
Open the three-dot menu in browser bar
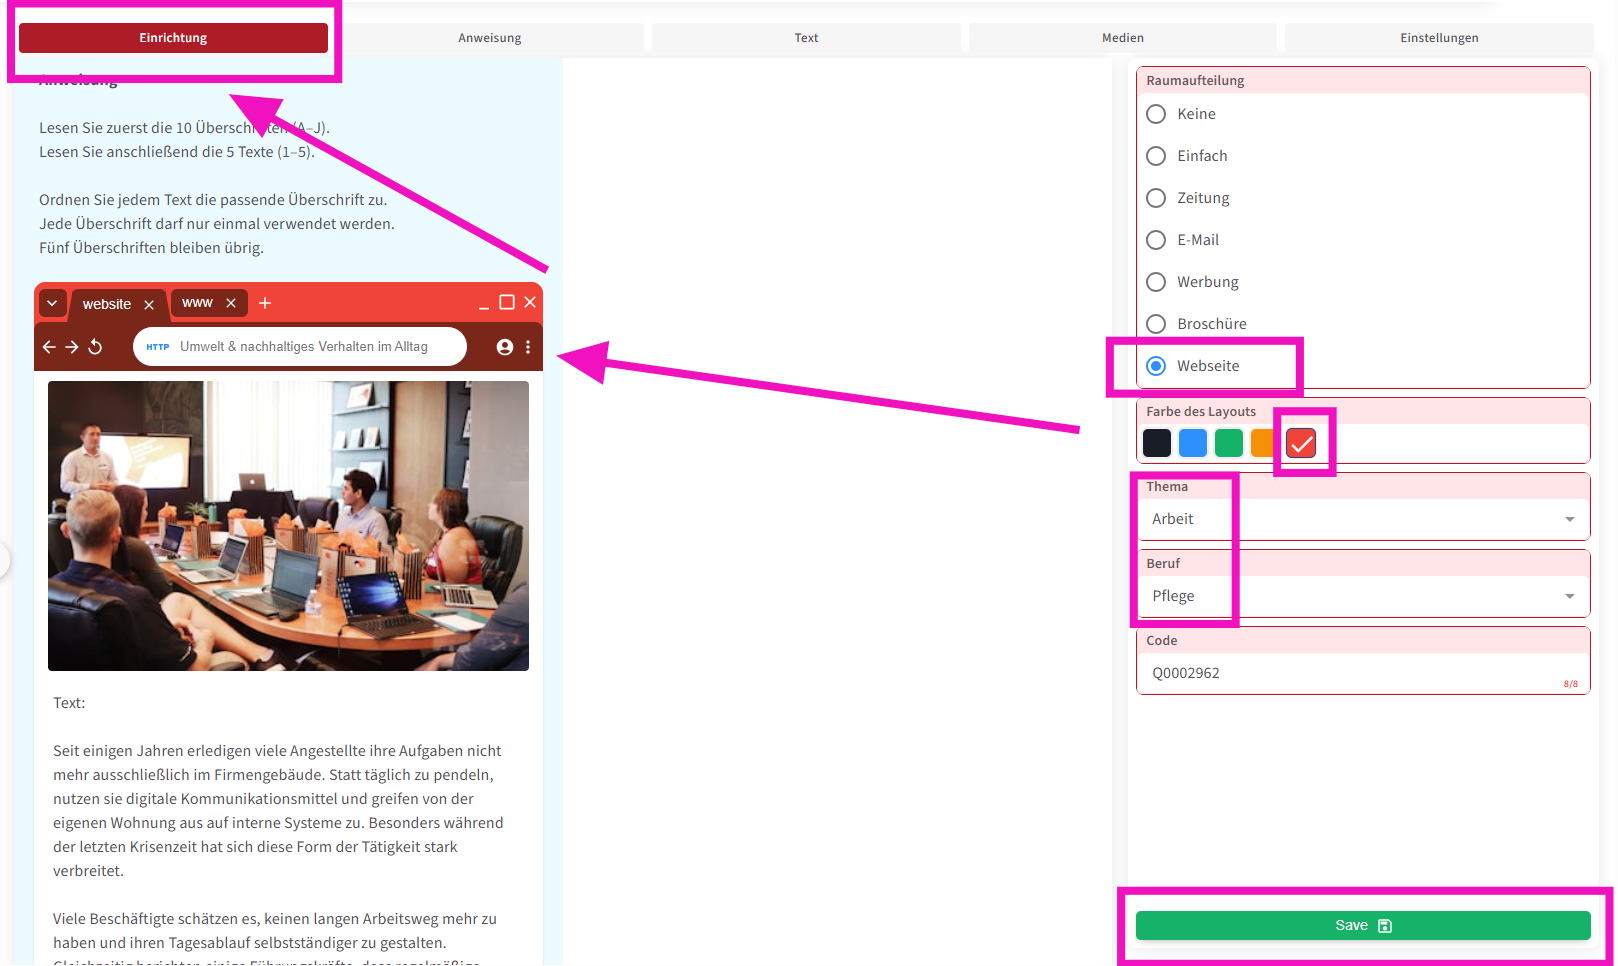point(528,347)
